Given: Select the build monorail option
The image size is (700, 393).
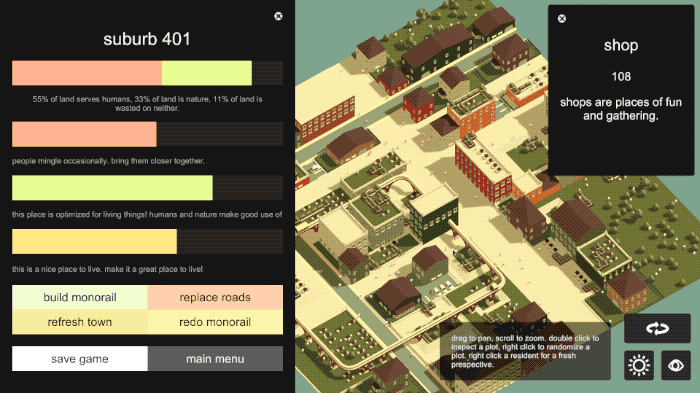Looking at the screenshot, I should [x=79, y=297].
